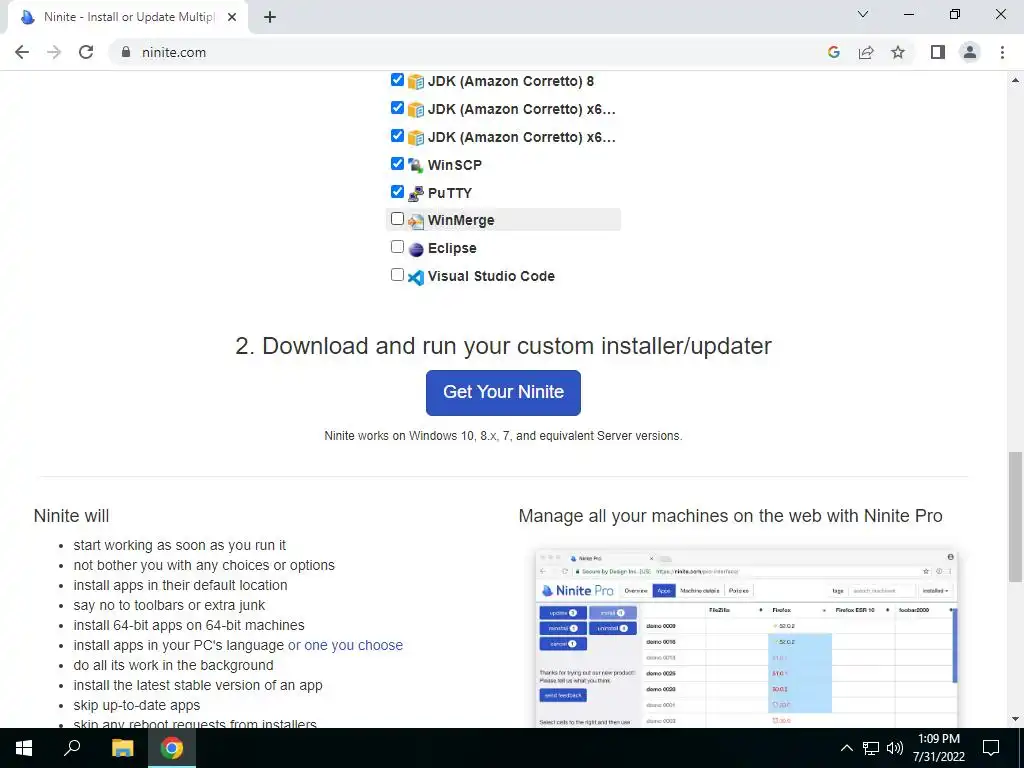The height and width of the screenshot is (768, 1024).
Task: Click 'install 64-bit apps on 64-bit machines' text
Action: point(189,625)
